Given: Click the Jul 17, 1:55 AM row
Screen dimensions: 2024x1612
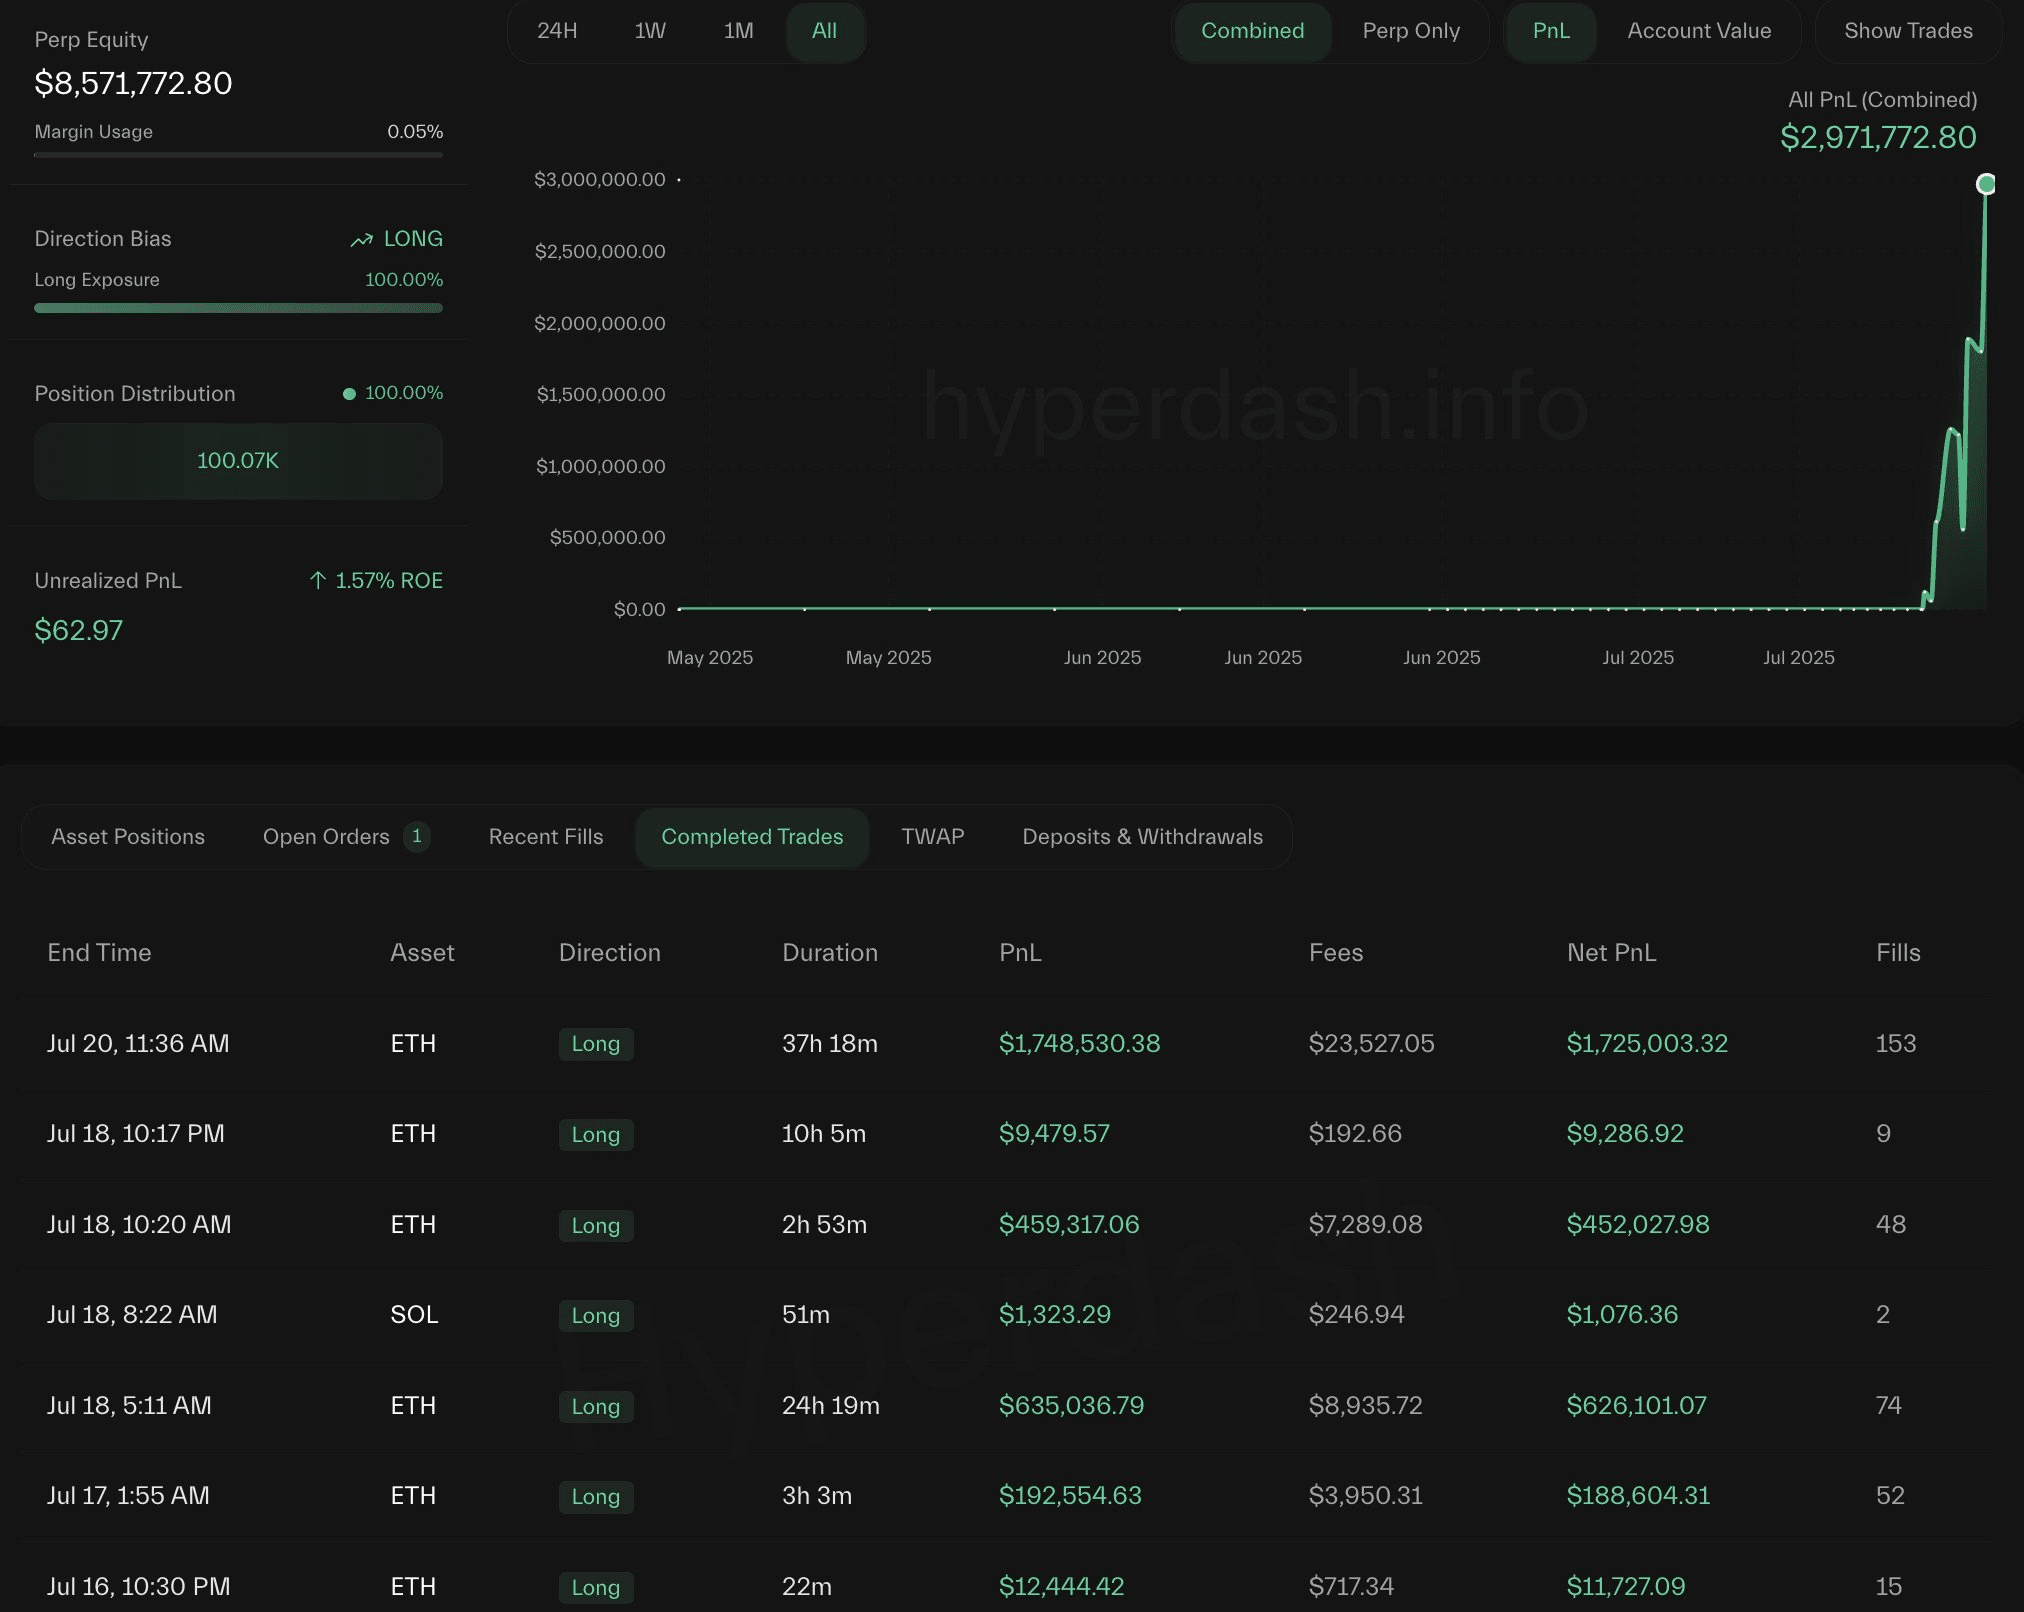Looking at the screenshot, I should pos(1005,1496).
